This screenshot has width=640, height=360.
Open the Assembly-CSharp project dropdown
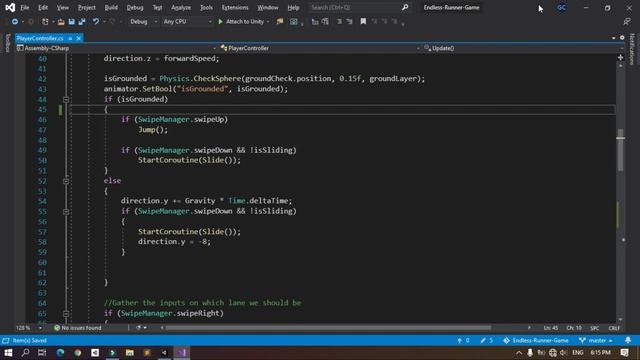[116, 48]
